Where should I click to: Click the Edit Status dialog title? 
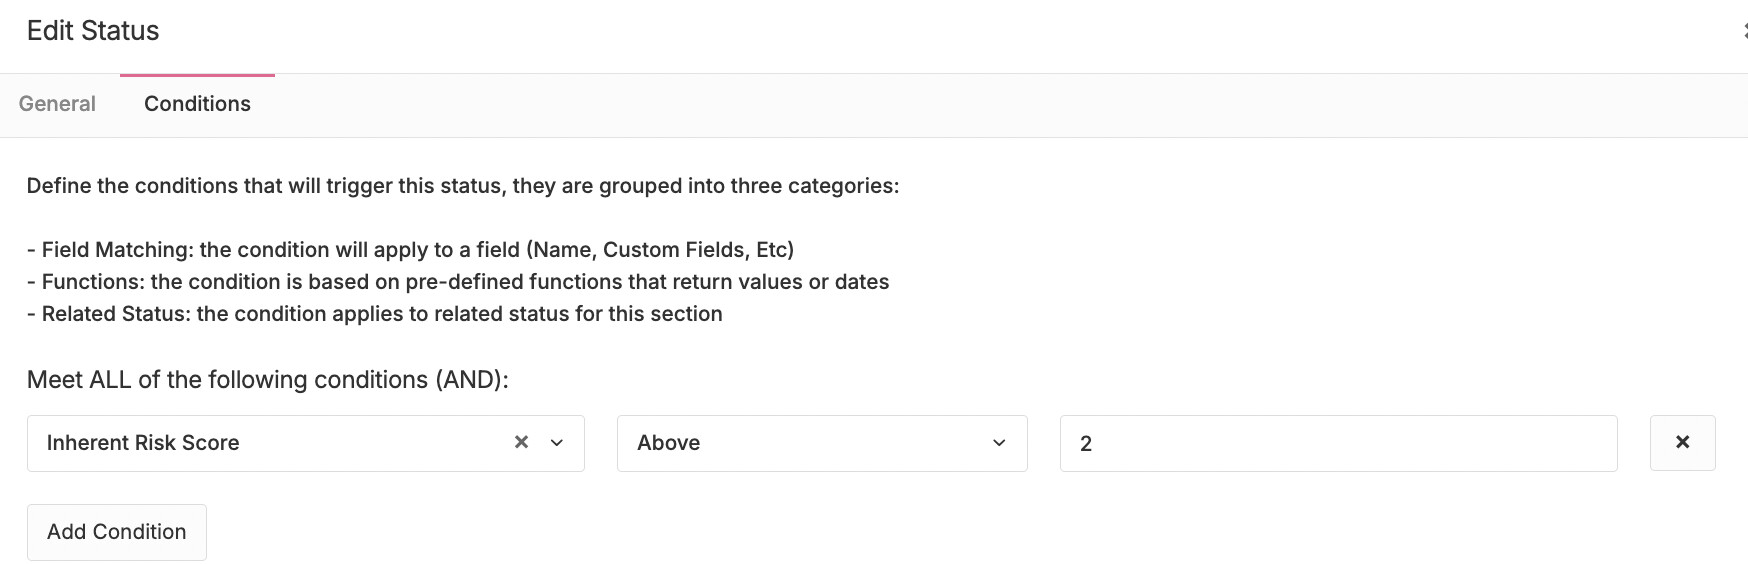click(93, 31)
